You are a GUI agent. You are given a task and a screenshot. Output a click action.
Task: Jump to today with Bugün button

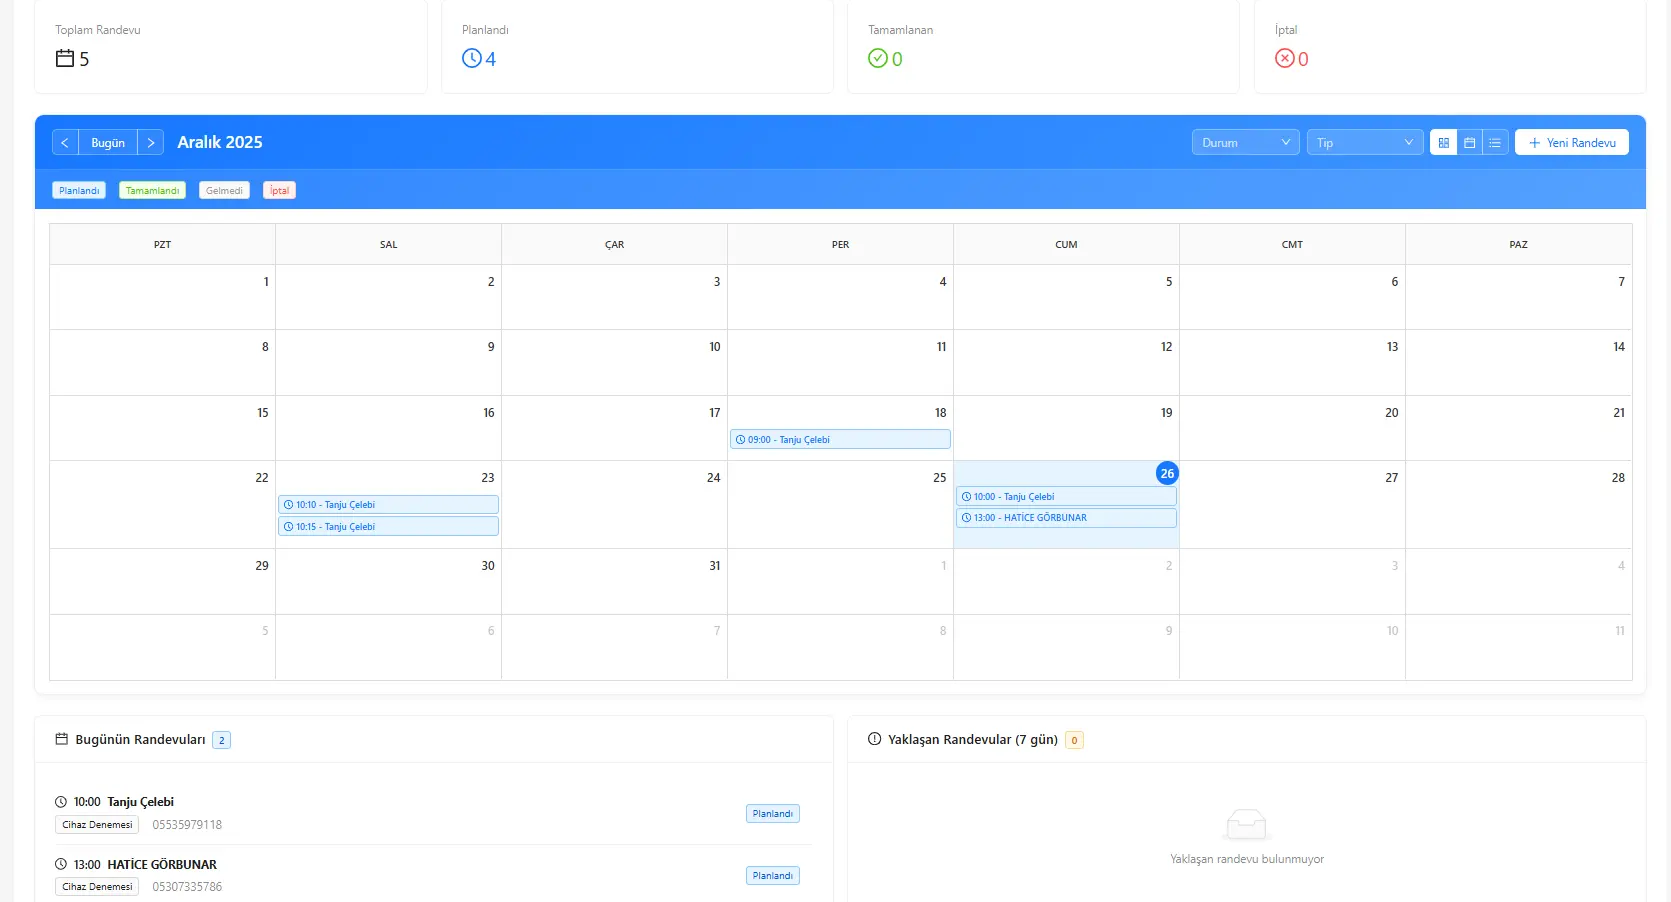[x=108, y=143]
